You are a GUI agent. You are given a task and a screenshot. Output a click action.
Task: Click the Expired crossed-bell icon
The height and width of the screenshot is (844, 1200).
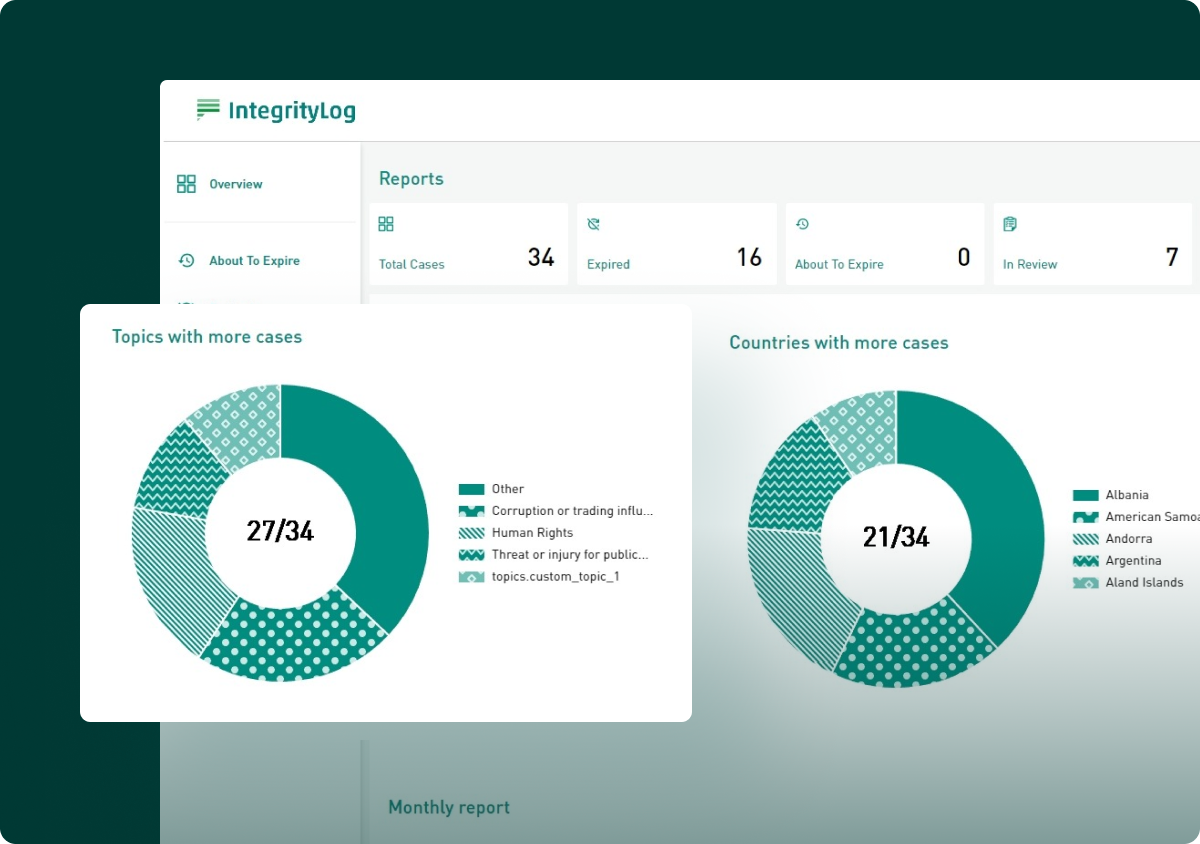click(595, 223)
